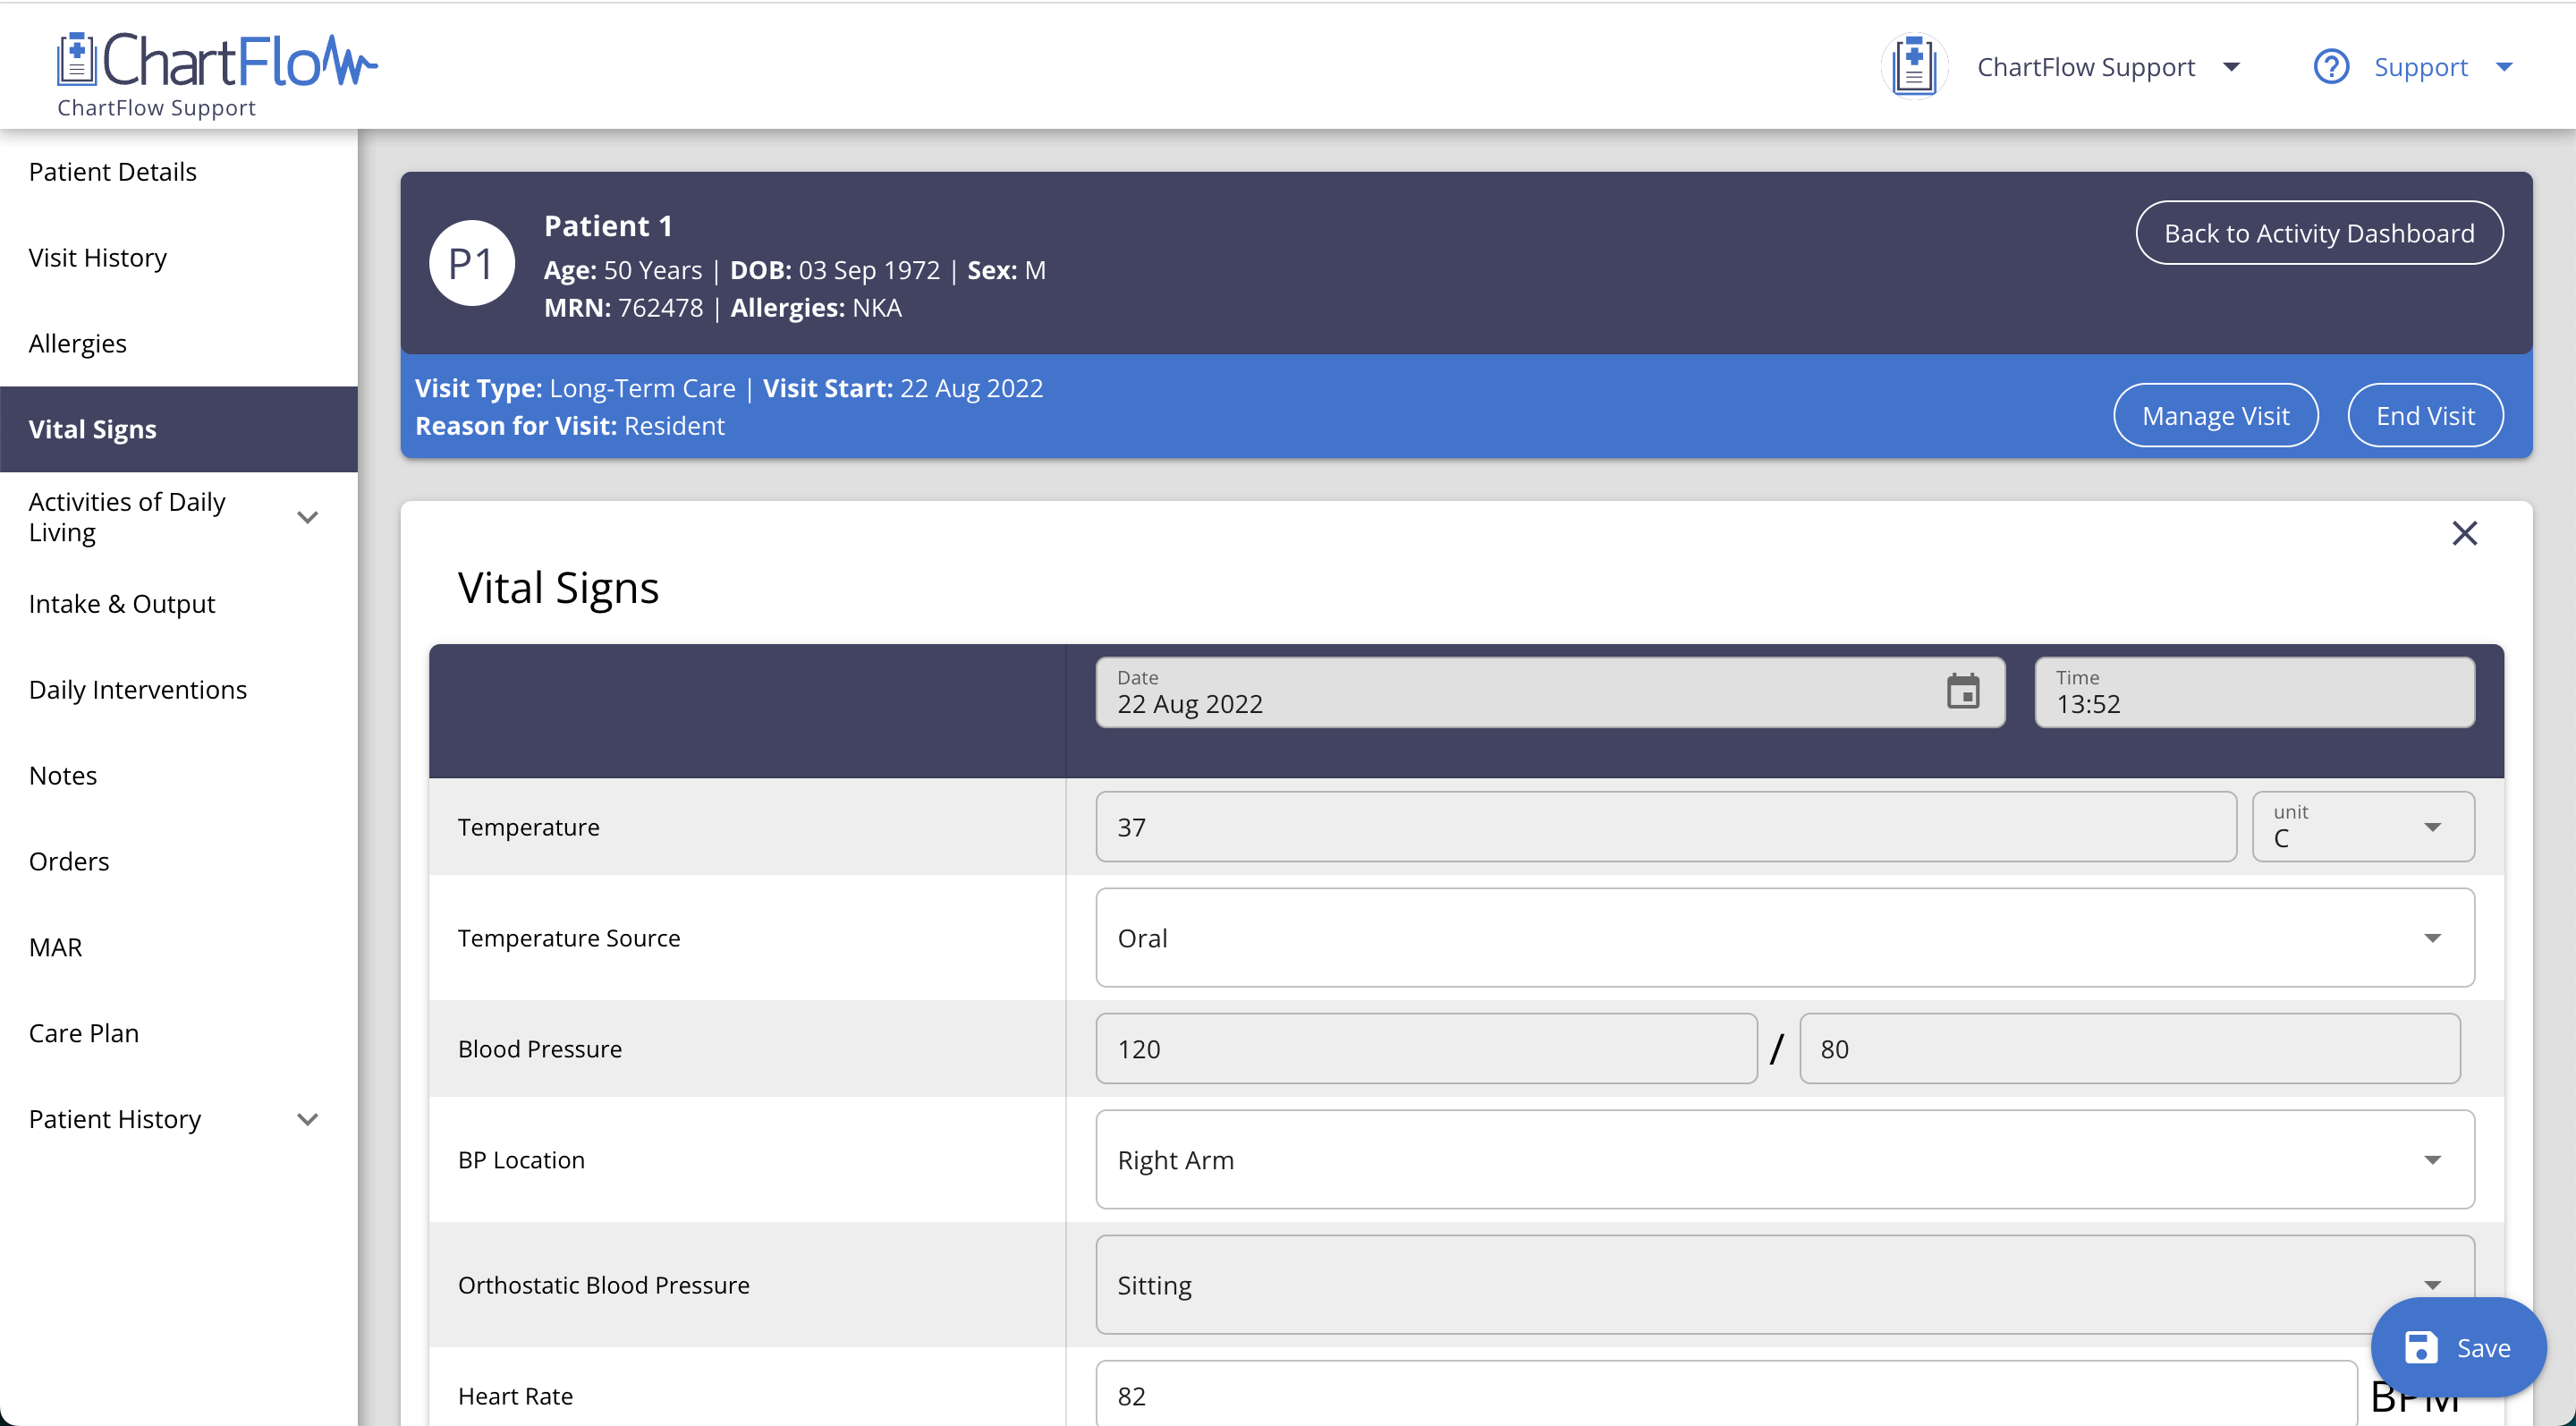
Task: Click the Support question mark icon
Action: 2330,67
